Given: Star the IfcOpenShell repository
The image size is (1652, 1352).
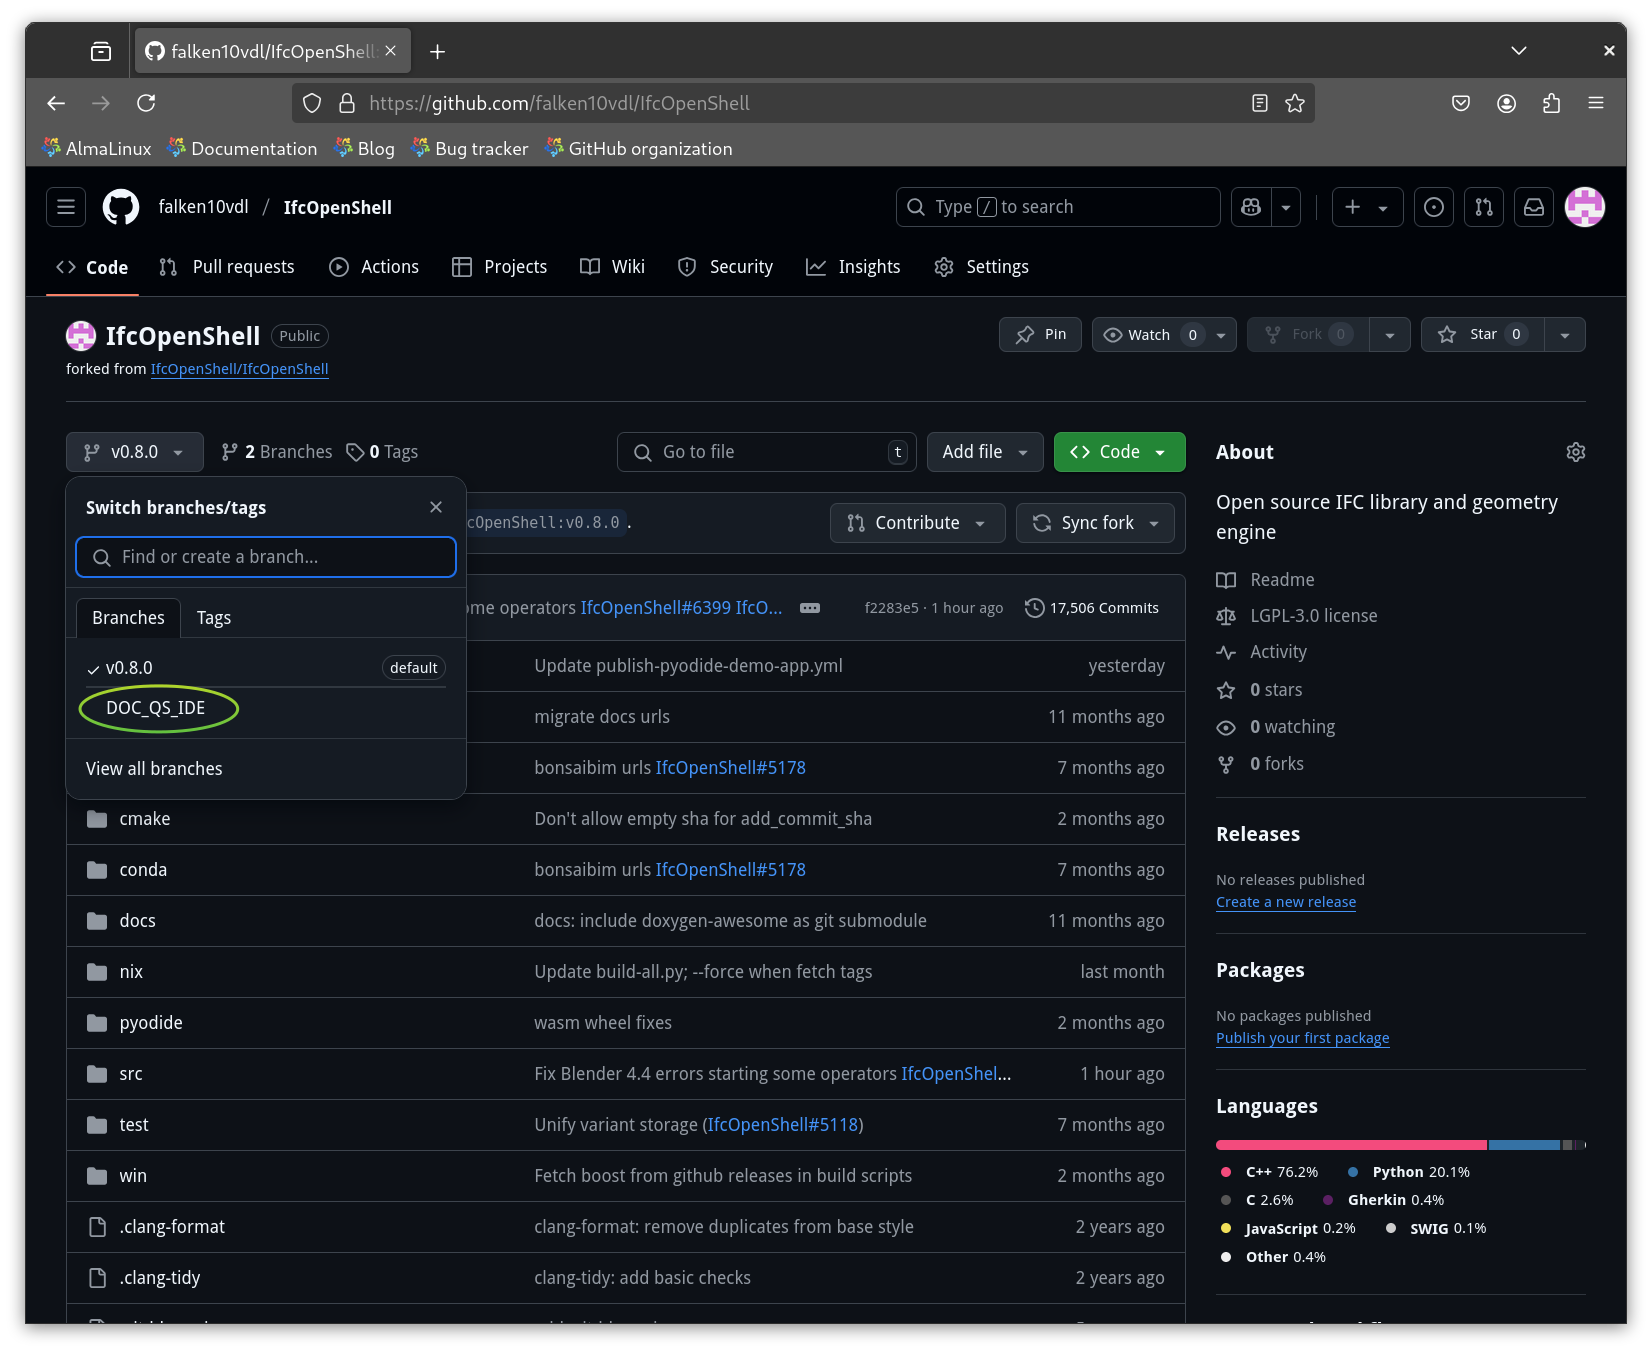Looking at the screenshot, I should (1483, 334).
